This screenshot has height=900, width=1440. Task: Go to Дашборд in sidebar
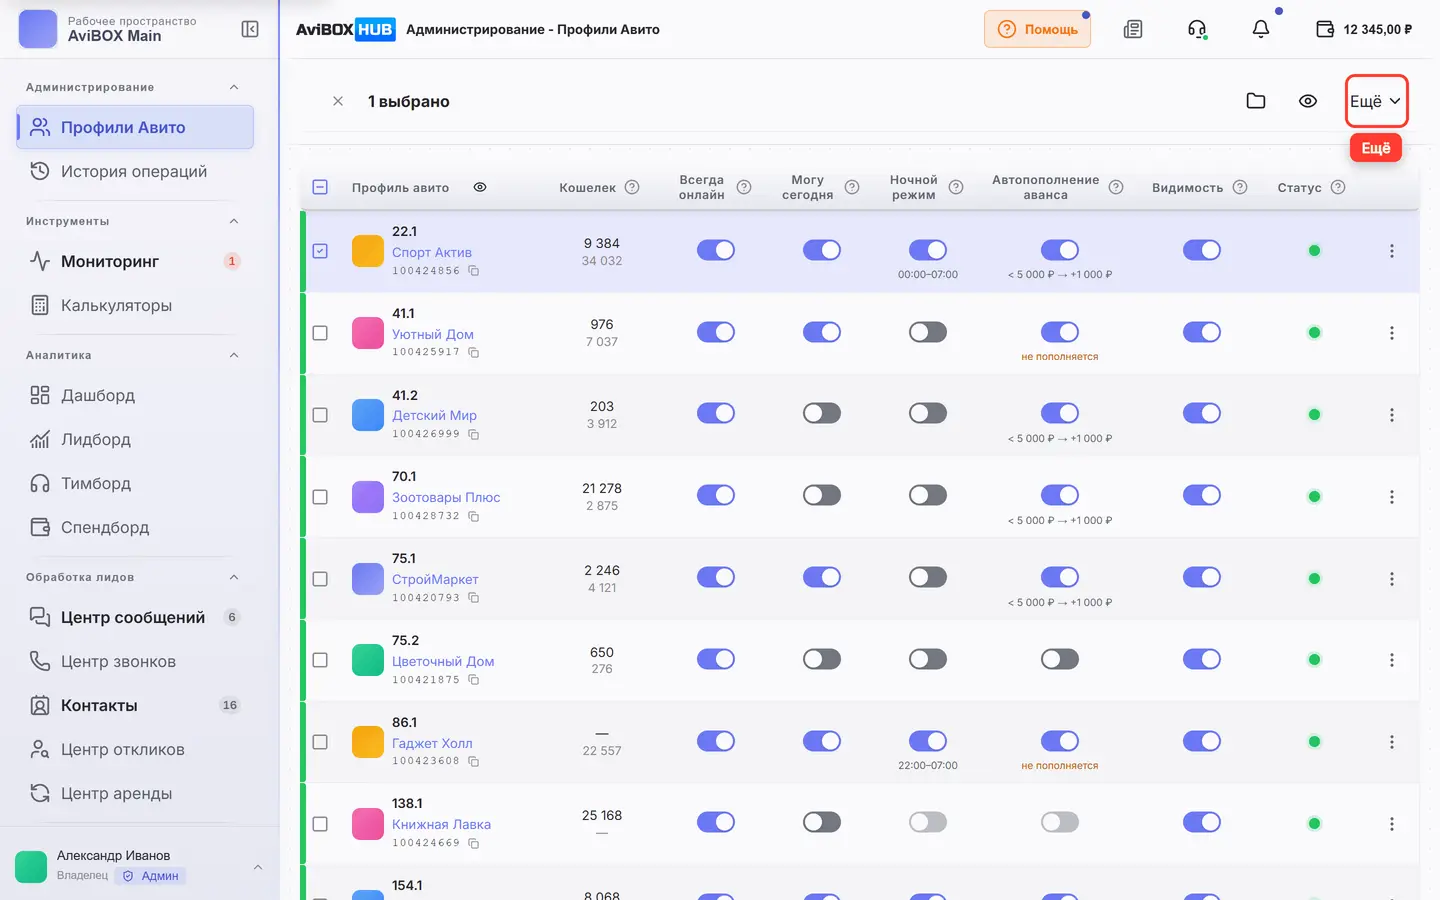[135, 395]
